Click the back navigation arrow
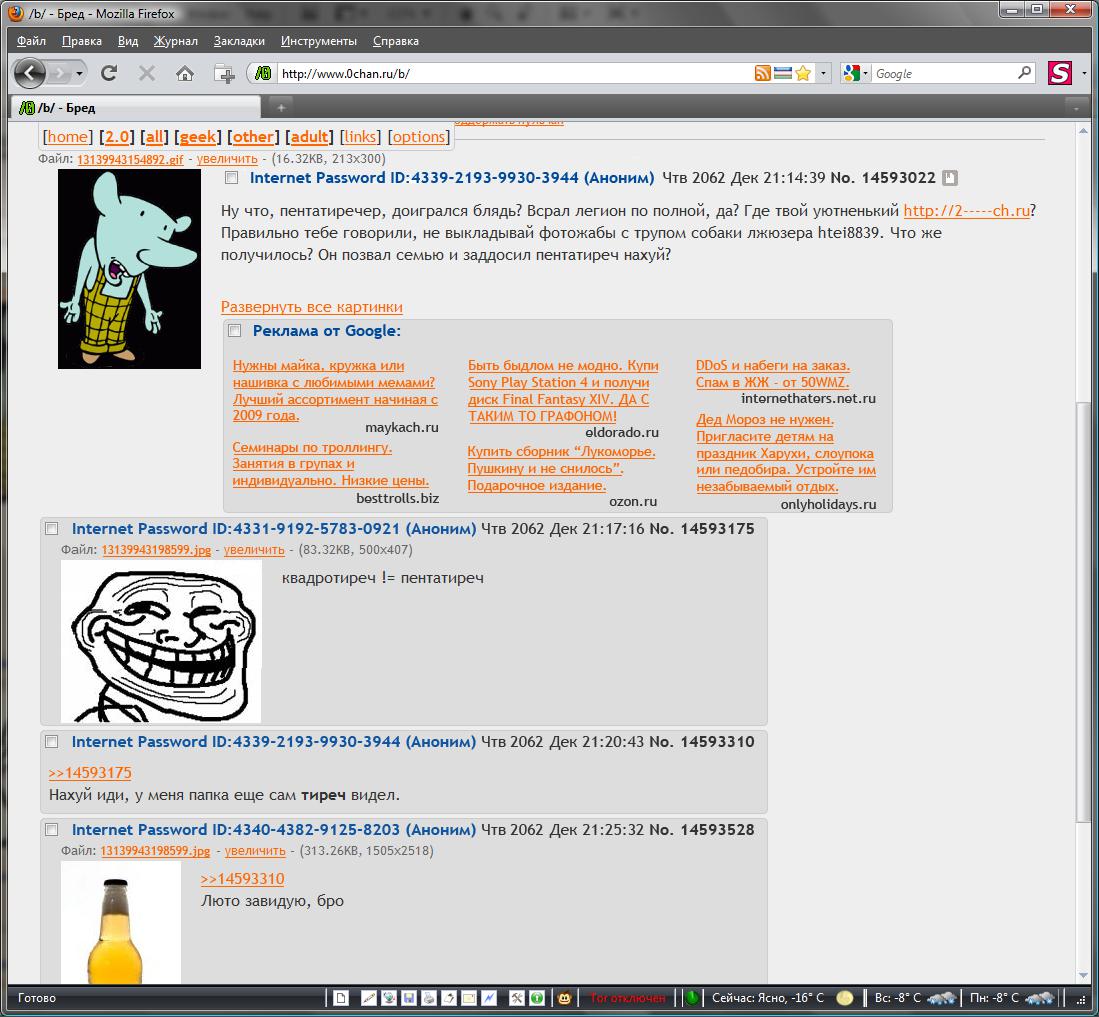The width and height of the screenshot is (1099, 1017). pos(29,73)
